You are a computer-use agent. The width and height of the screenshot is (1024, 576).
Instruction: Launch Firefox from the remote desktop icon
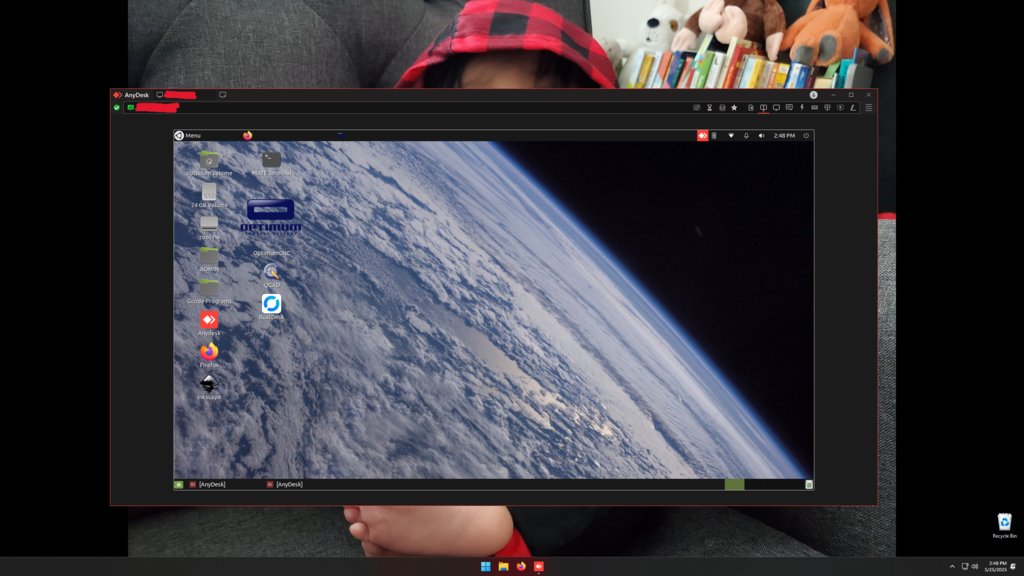click(209, 355)
